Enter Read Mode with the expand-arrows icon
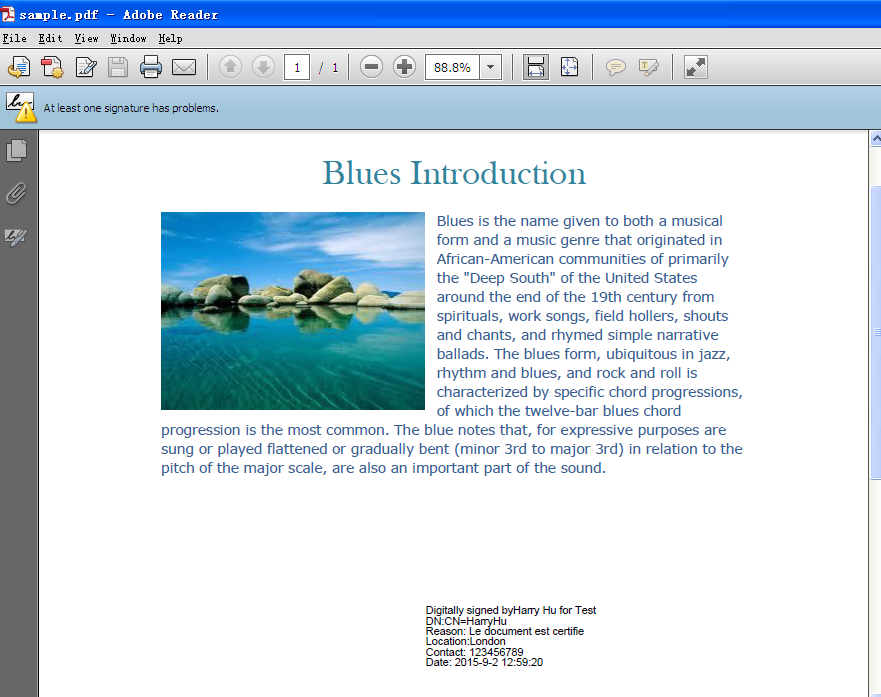 coord(696,67)
